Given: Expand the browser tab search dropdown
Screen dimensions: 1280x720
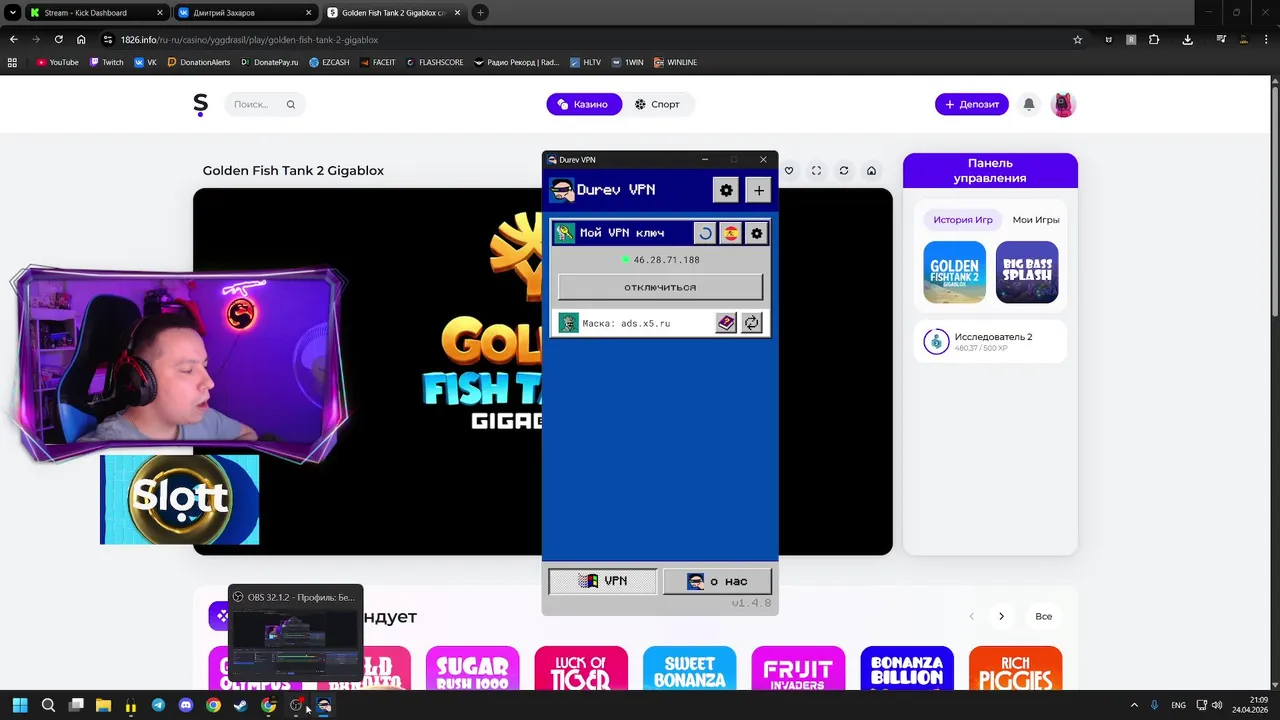Looking at the screenshot, I should [12, 13].
